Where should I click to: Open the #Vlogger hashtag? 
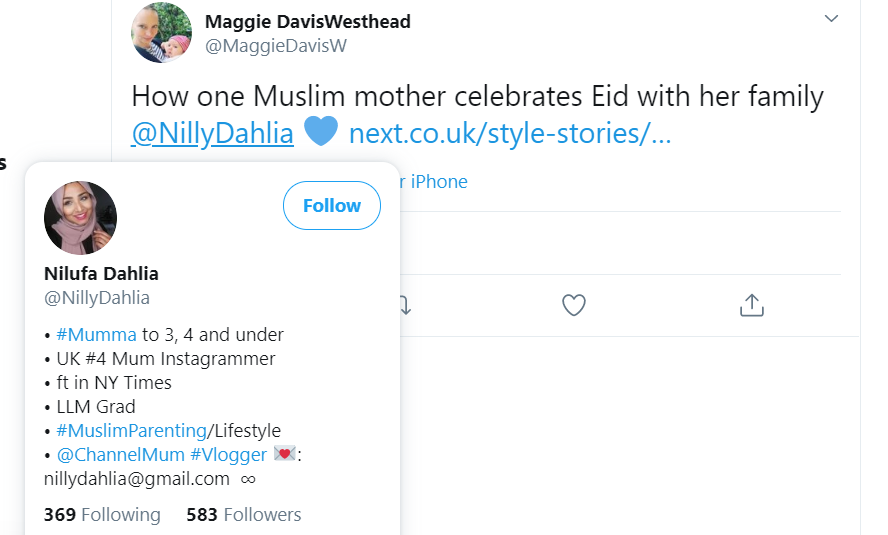[x=228, y=454]
